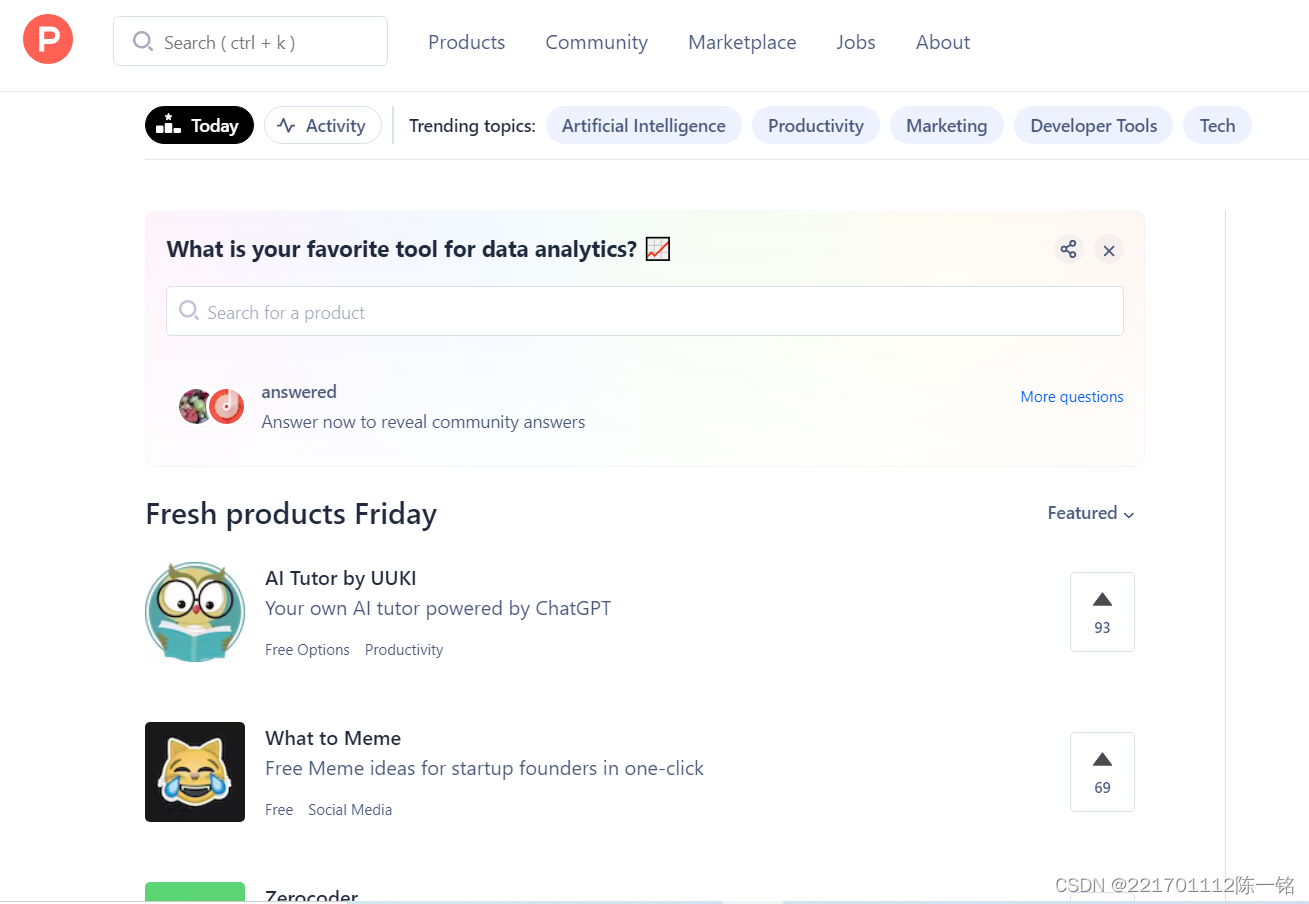Open the Products menu
The height and width of the screenshot is (904, 1309).
[x=467, y=42]
